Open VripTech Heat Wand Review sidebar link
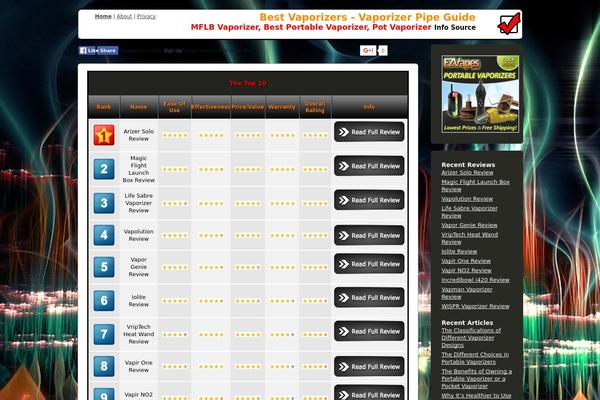 click(x=470, y=238)
